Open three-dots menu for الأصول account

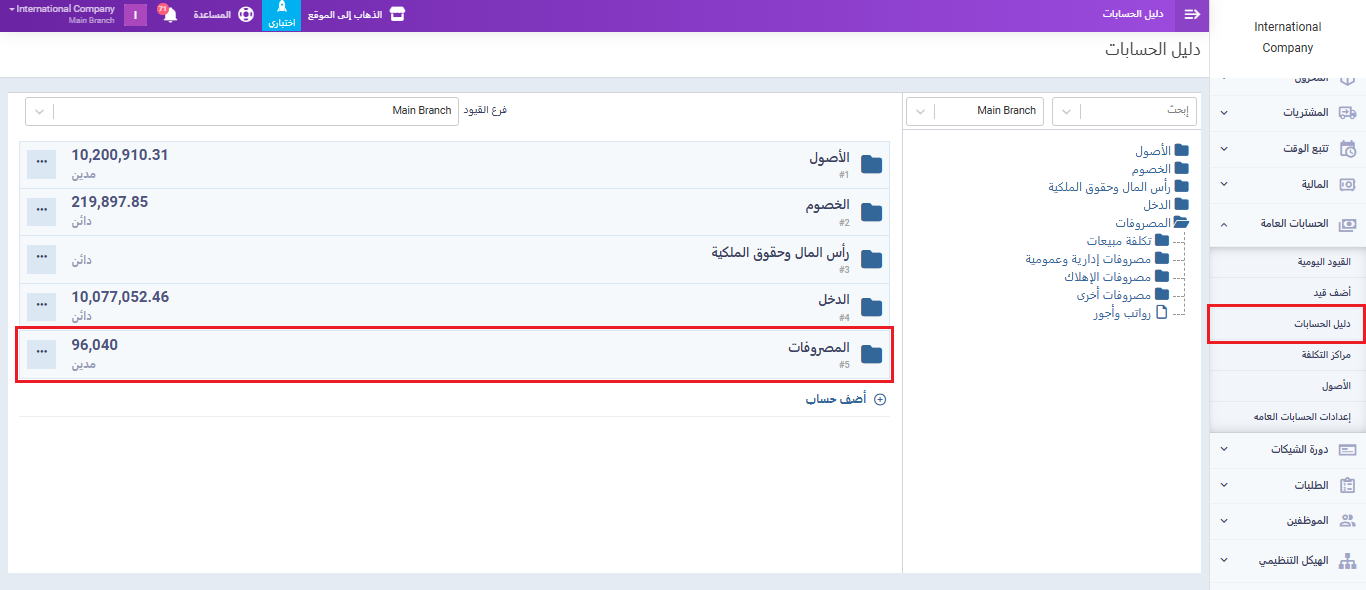point(41,164)
